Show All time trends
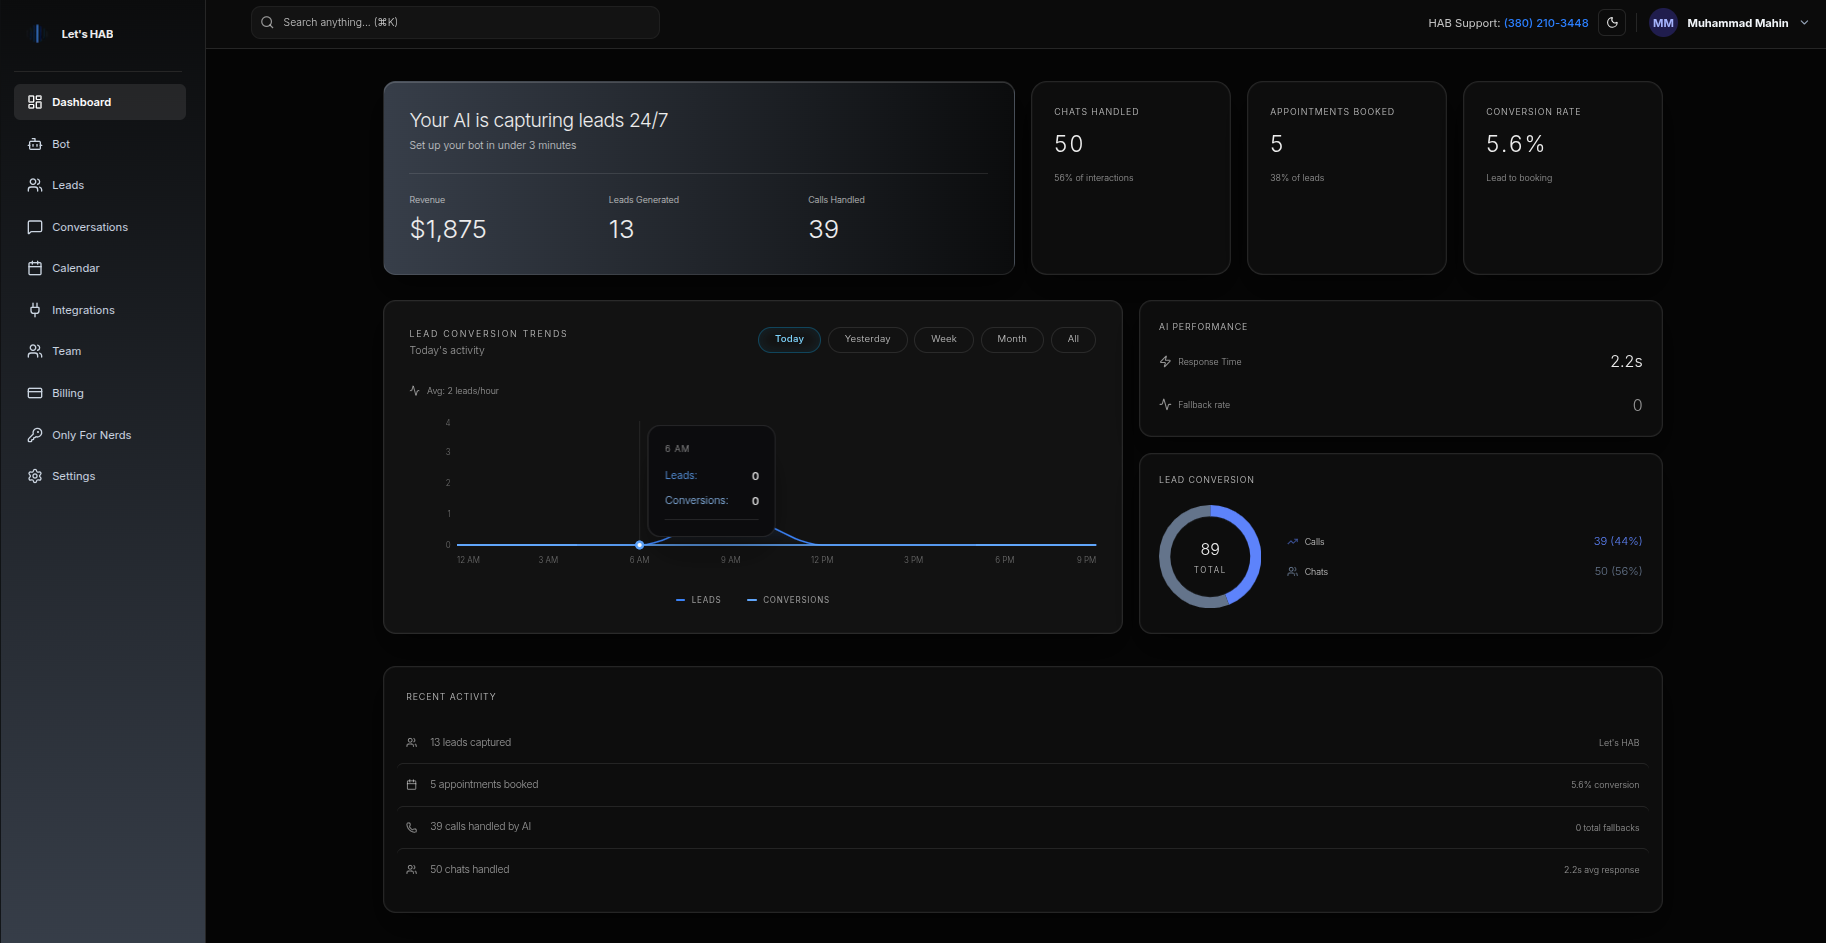The image size is (1826, 943). point(1073,339)
